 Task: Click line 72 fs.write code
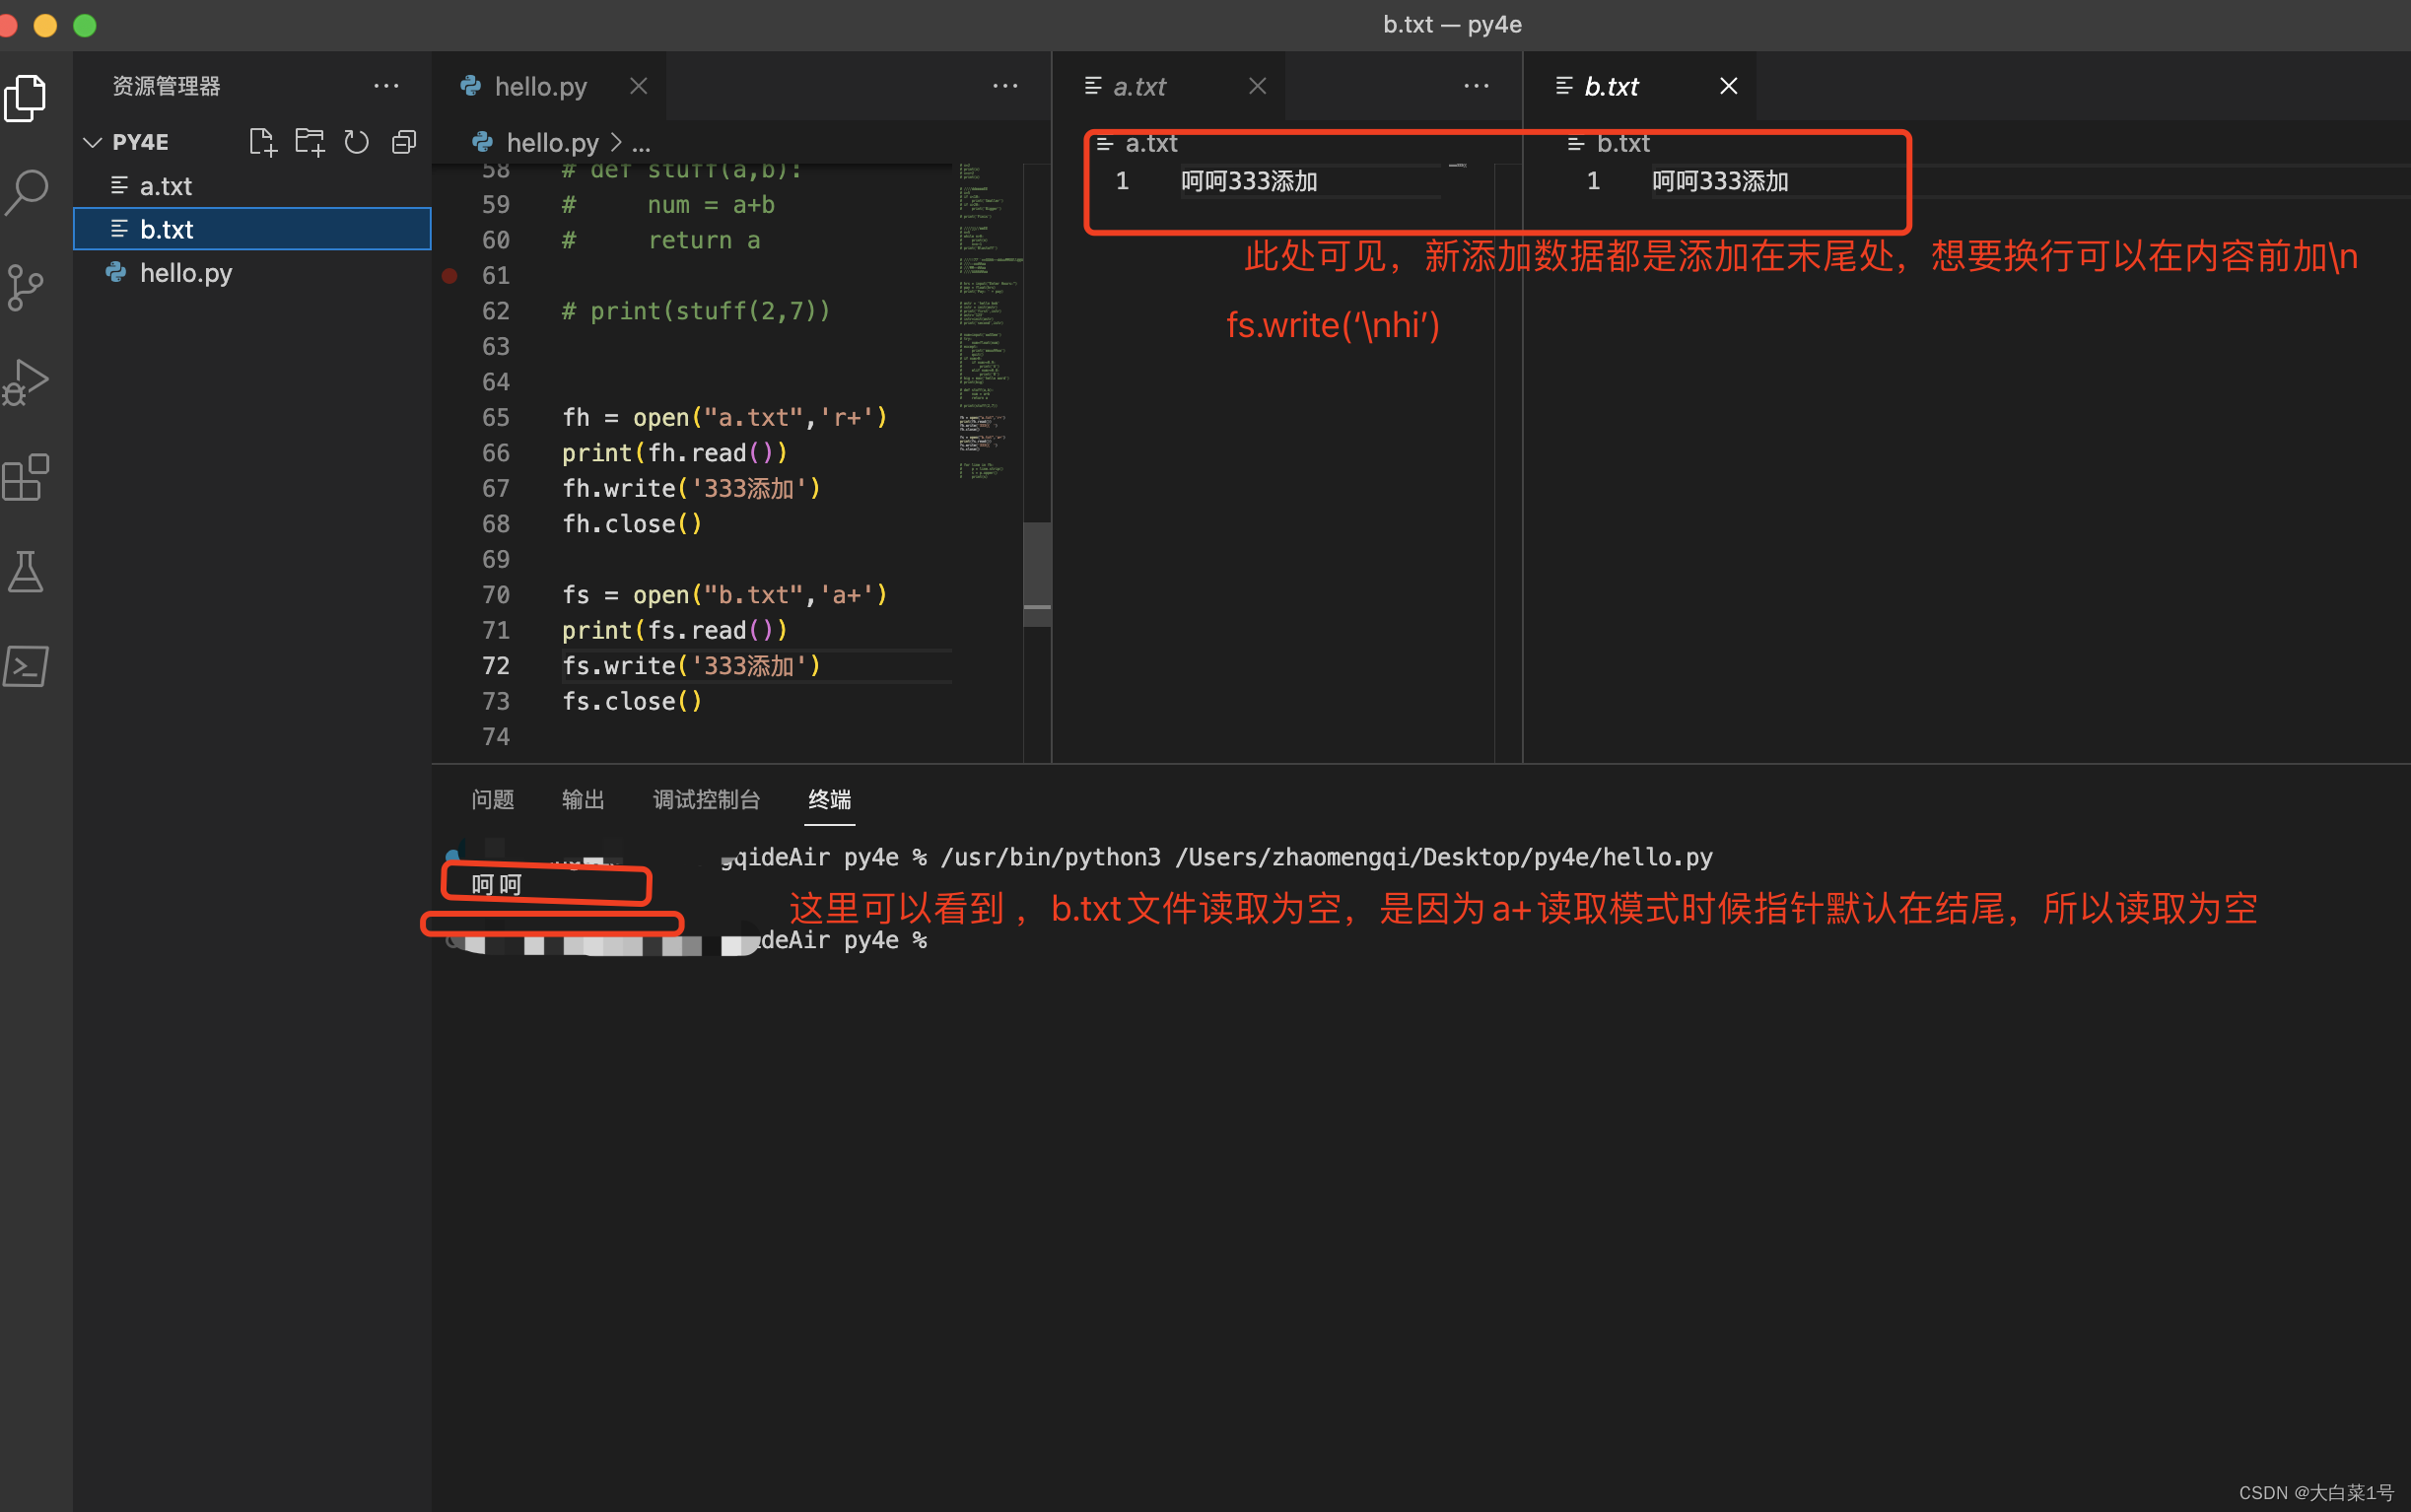pos(691,666)
